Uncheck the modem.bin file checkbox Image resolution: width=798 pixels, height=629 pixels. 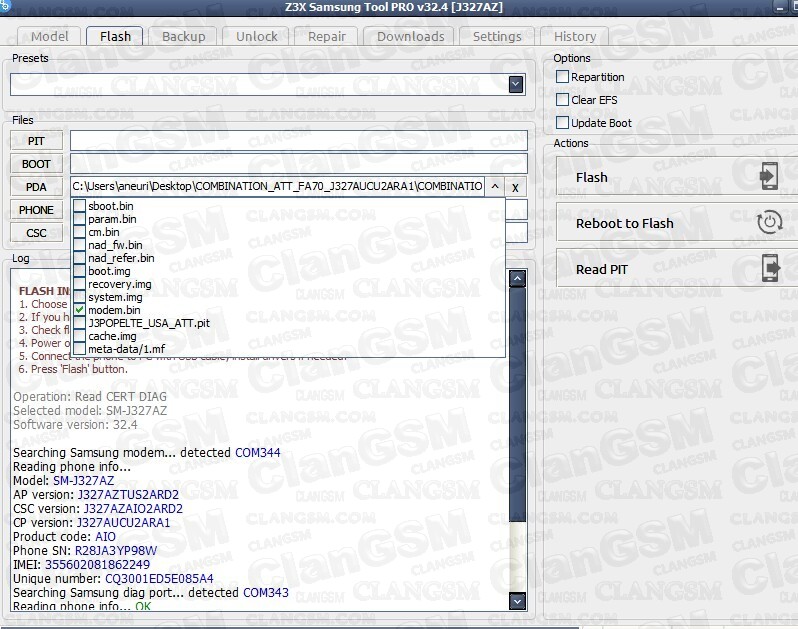(79, 310)
